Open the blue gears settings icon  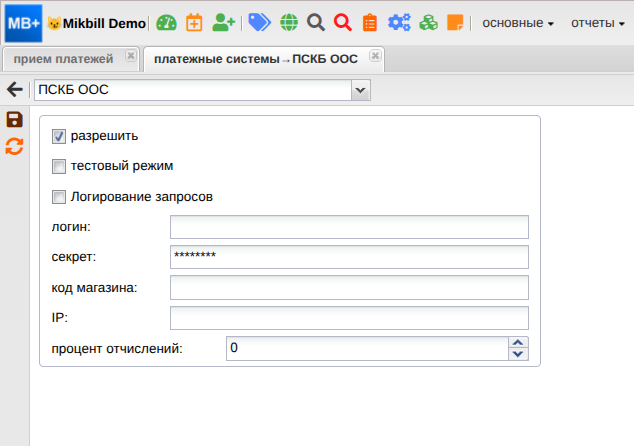399,23
